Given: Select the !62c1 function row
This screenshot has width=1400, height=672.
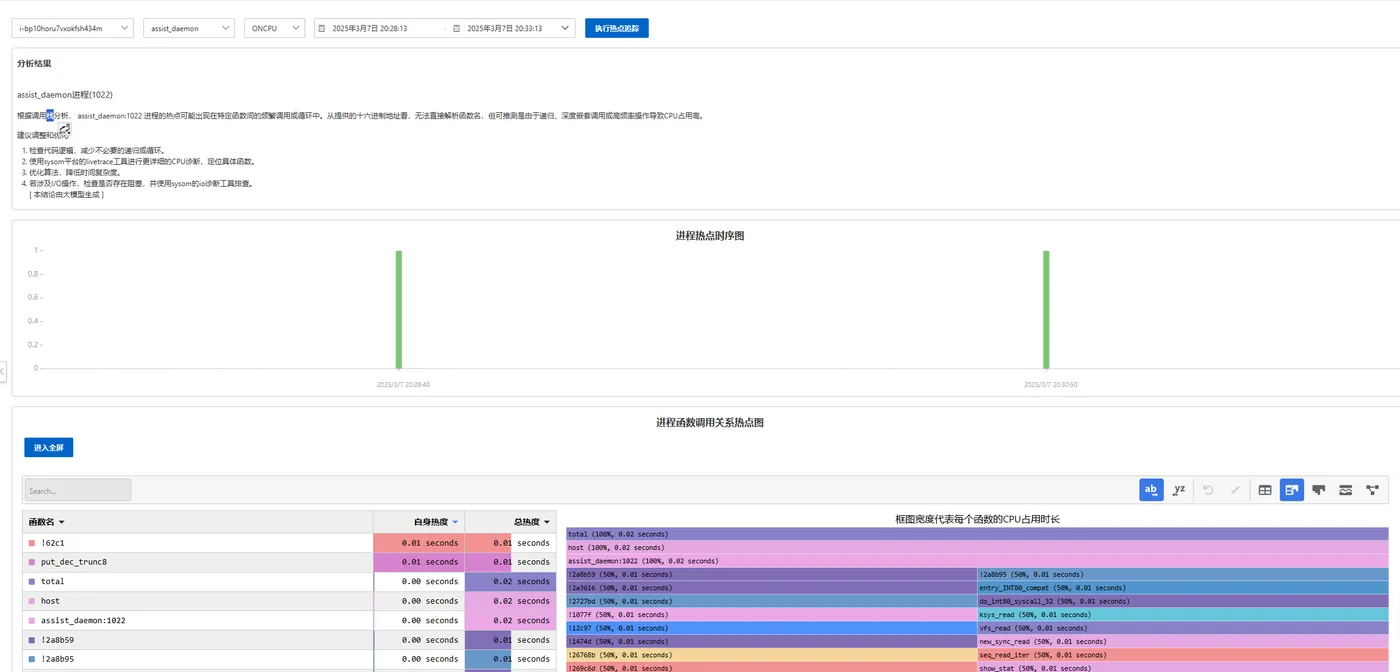Looking at the screenshot, I should tap(290, 543).
